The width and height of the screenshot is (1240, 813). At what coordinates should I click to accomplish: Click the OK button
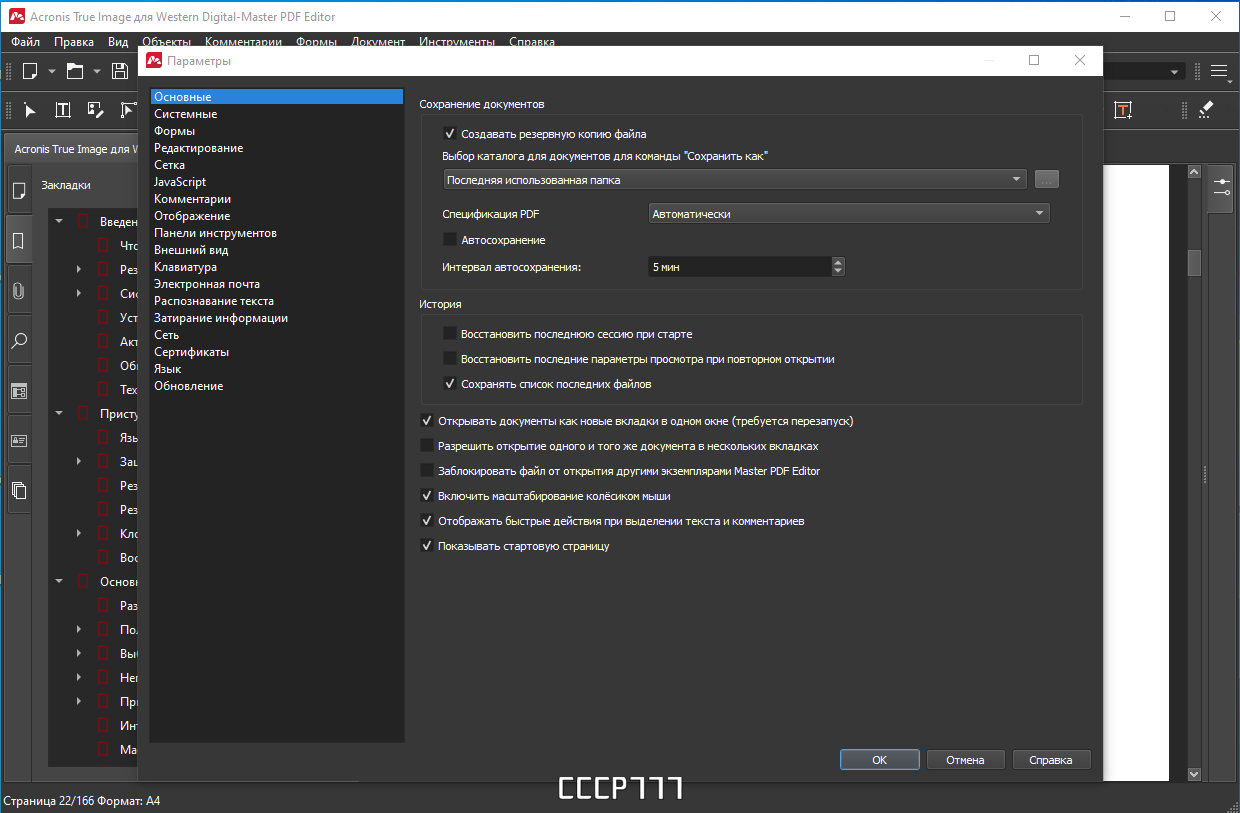(880, 760)
